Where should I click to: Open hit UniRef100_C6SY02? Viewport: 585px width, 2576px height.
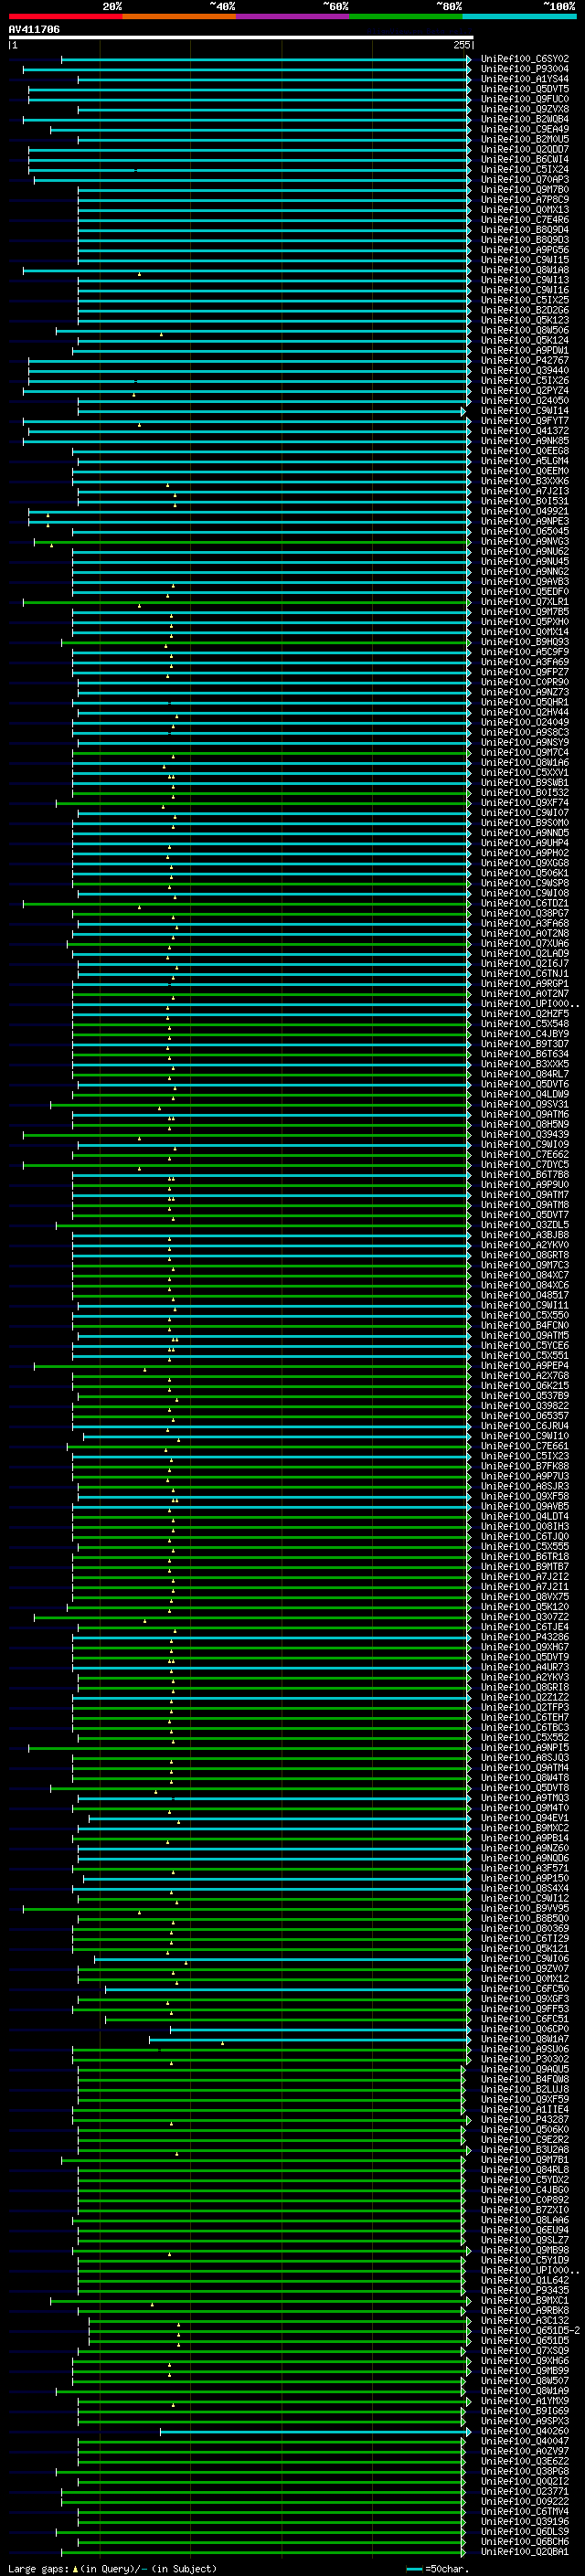[x=524, y=59]
